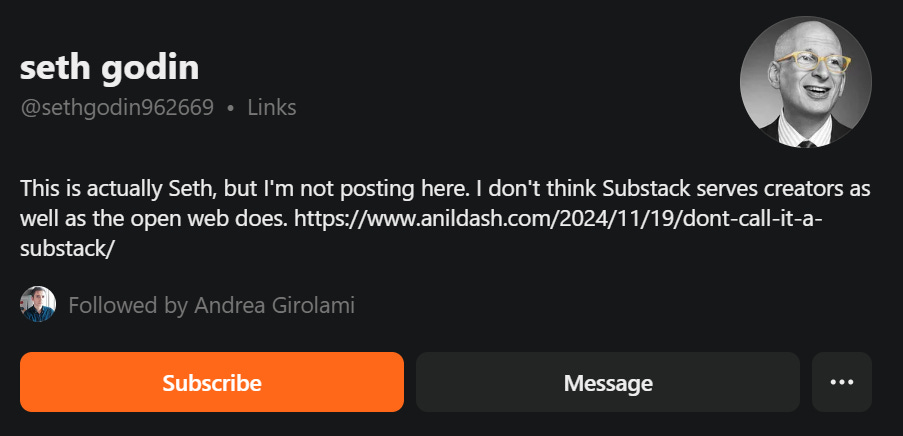Click the orange Subscribe button
903x436 pixels.
212,382
